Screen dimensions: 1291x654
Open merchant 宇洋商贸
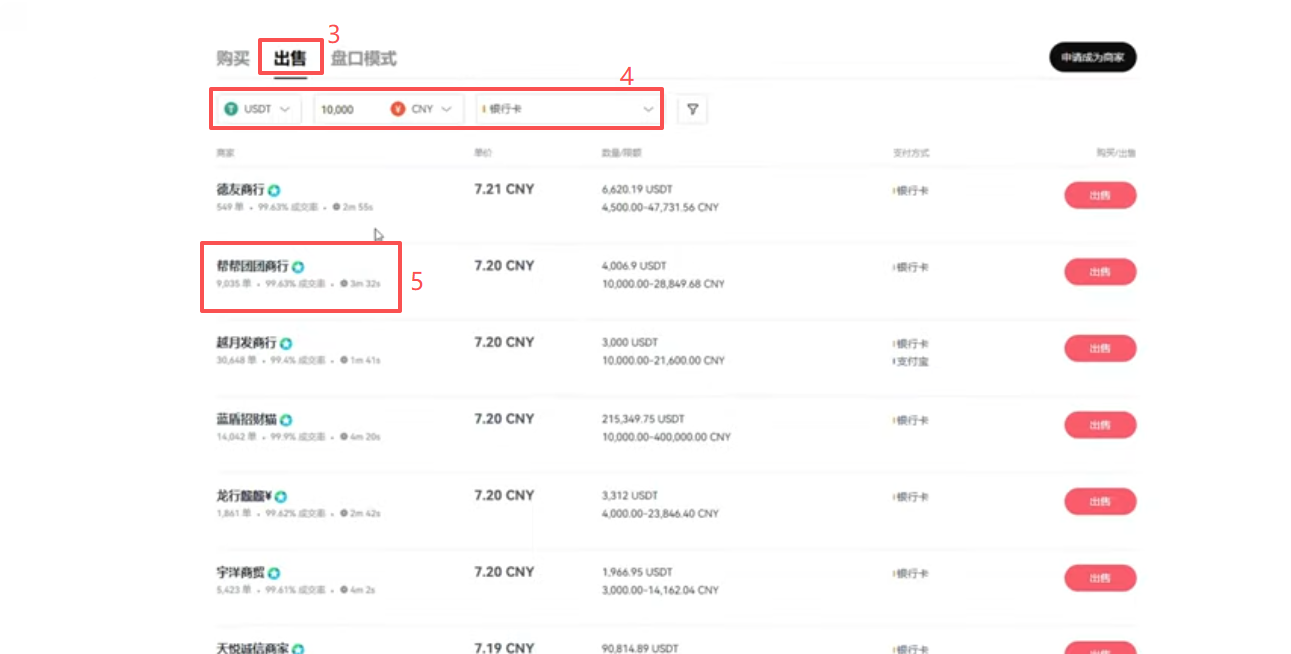240,572
